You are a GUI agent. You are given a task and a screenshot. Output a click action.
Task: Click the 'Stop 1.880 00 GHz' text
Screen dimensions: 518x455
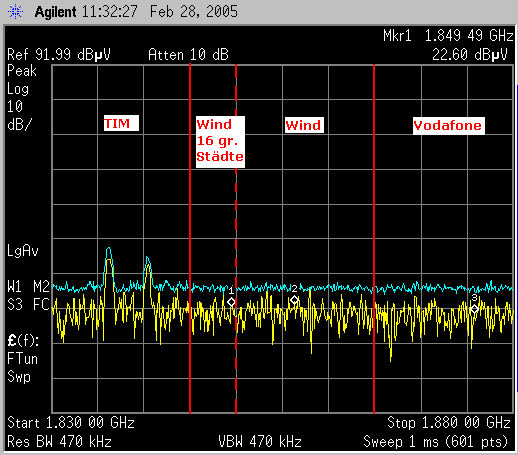pos(449,423)
